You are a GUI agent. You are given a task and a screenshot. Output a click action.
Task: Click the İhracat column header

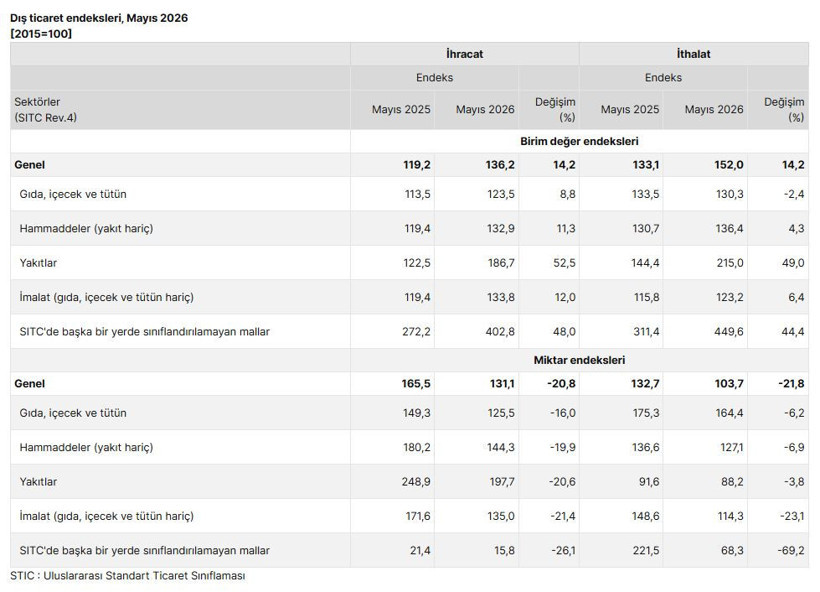(464, 54)
